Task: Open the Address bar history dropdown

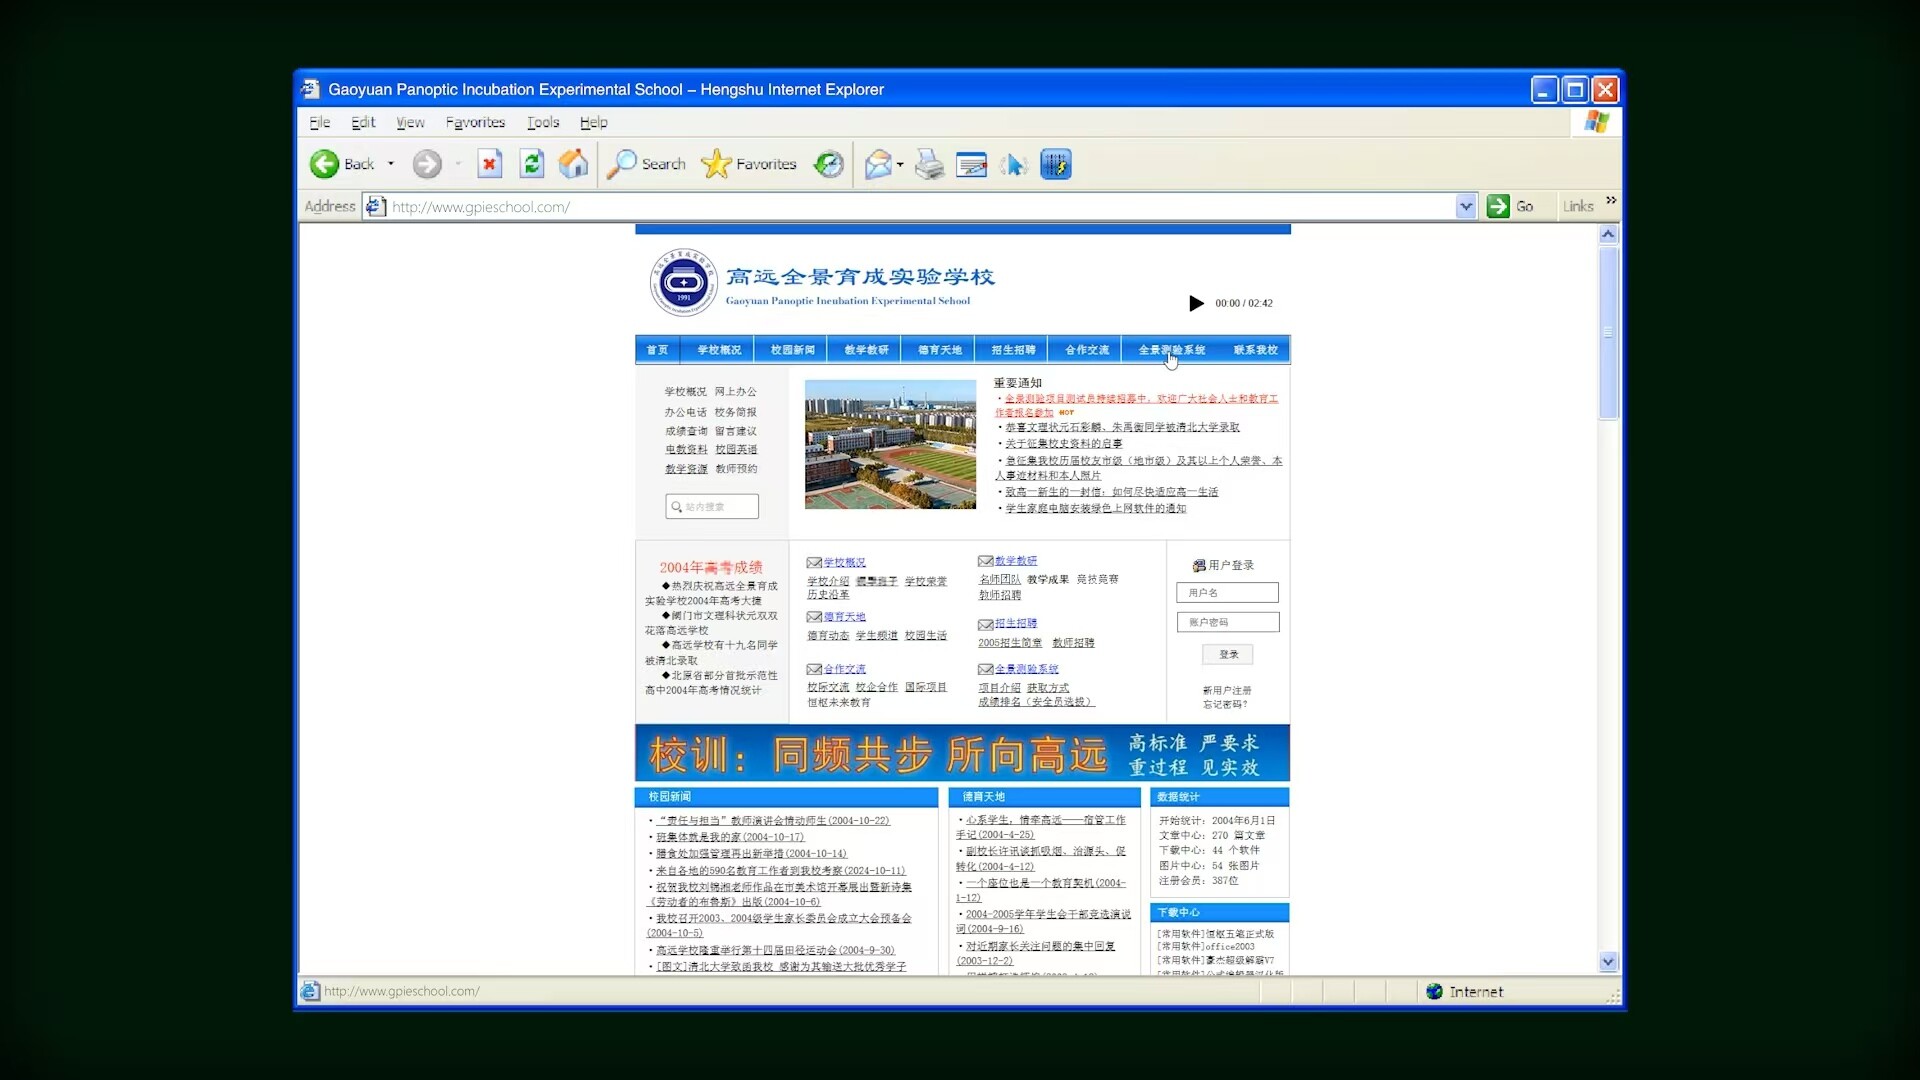Action: (x=1466, y=206)
